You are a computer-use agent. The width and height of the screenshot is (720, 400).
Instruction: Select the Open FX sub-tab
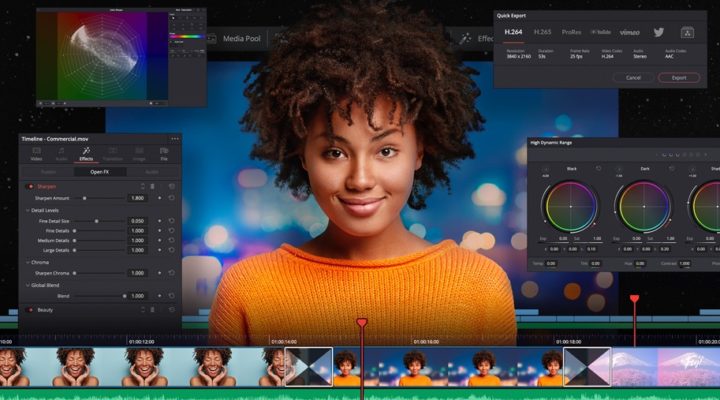tap(100, 172)
